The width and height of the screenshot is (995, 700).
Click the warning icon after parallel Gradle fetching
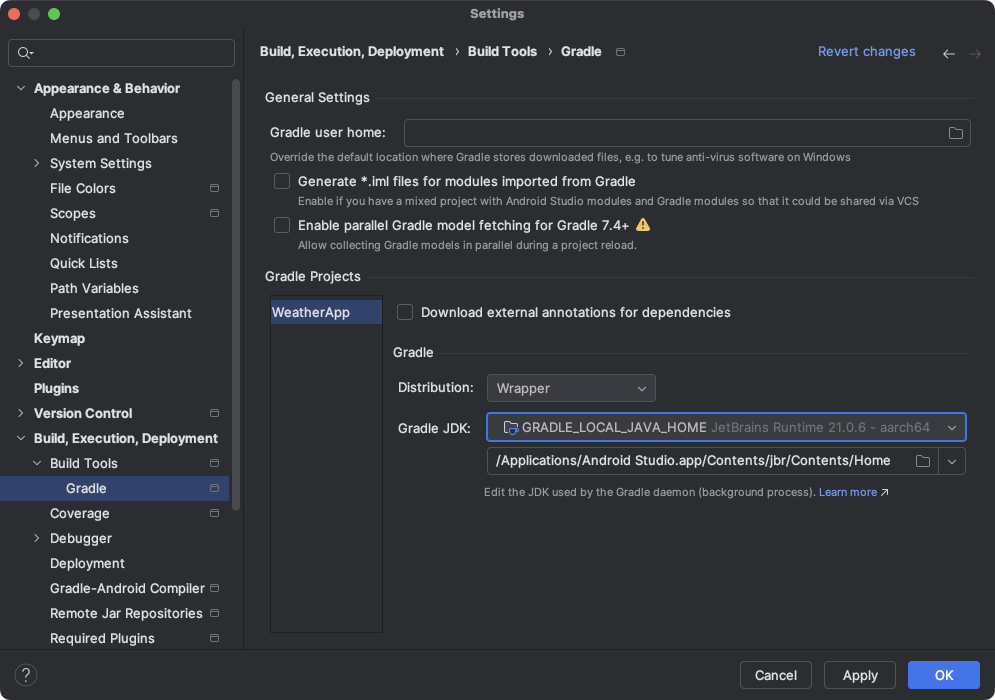click(x=643, y=225)
